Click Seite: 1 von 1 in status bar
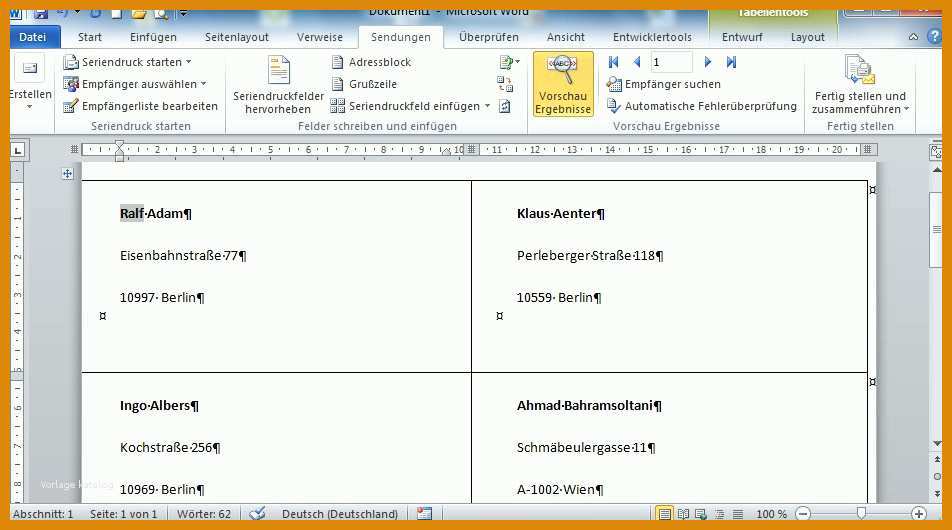952x530 pixels. click(x=123, y=514)
